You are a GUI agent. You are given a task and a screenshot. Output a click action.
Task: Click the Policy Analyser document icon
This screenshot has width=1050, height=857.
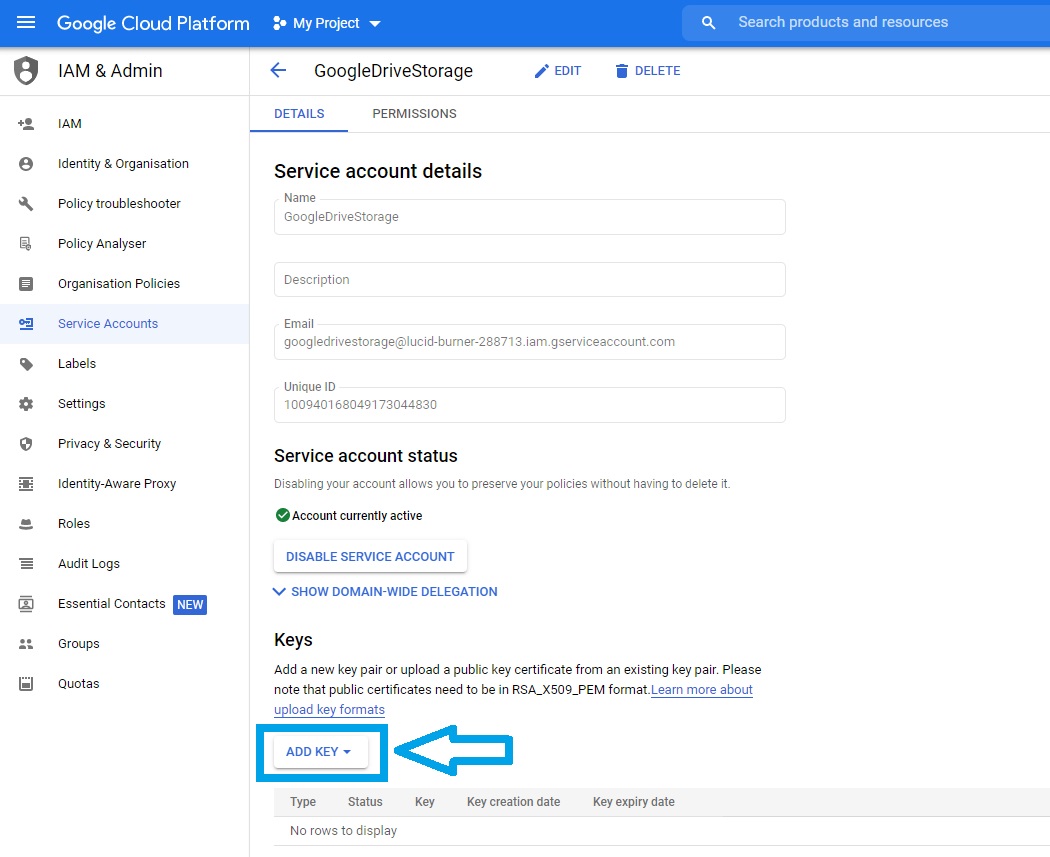coord(26,244)
